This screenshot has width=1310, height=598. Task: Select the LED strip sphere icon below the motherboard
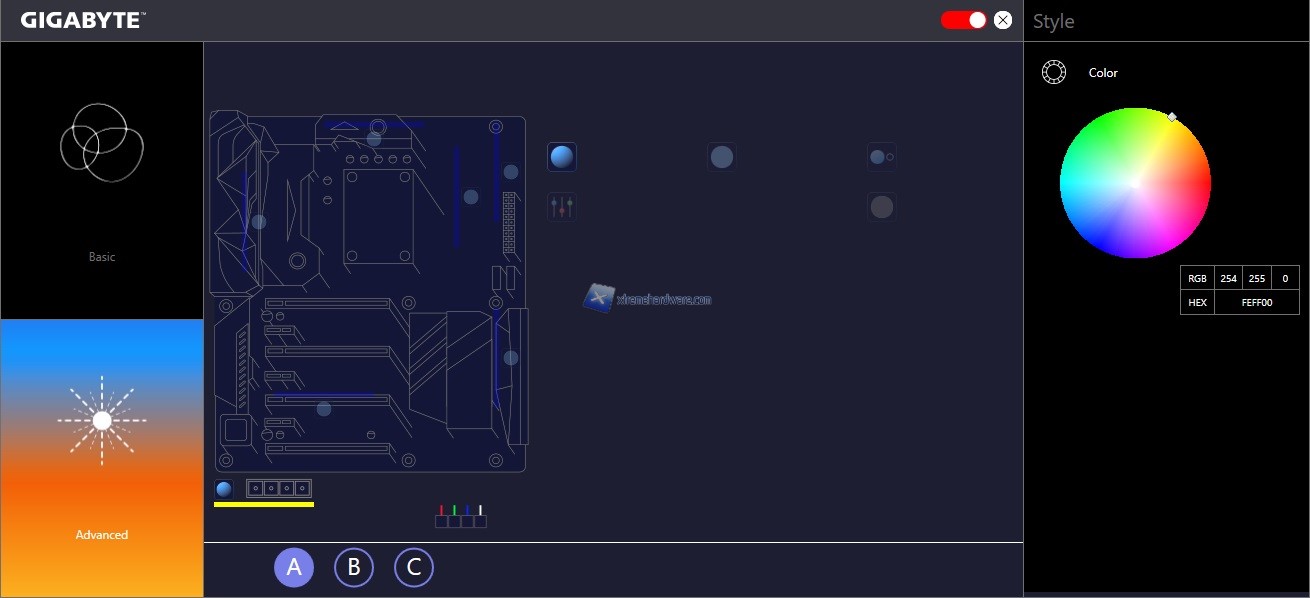click(x=223, y=489)
